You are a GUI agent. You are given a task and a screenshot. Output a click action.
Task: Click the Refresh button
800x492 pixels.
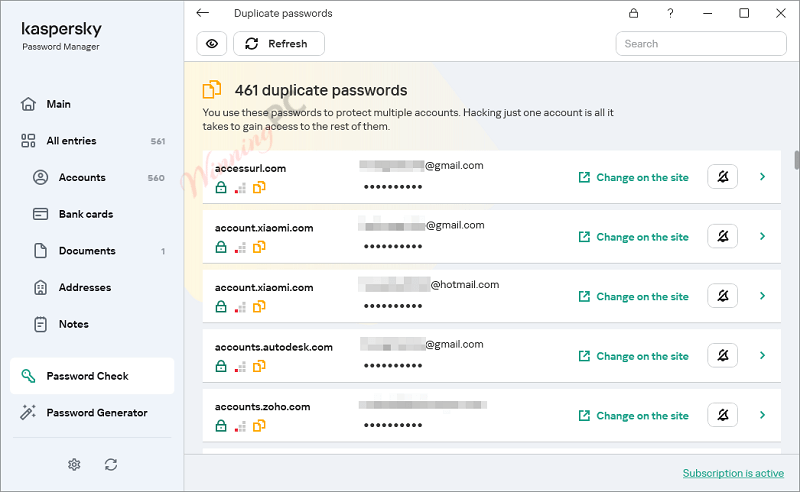pyautogui.click(x=279, y=43)
